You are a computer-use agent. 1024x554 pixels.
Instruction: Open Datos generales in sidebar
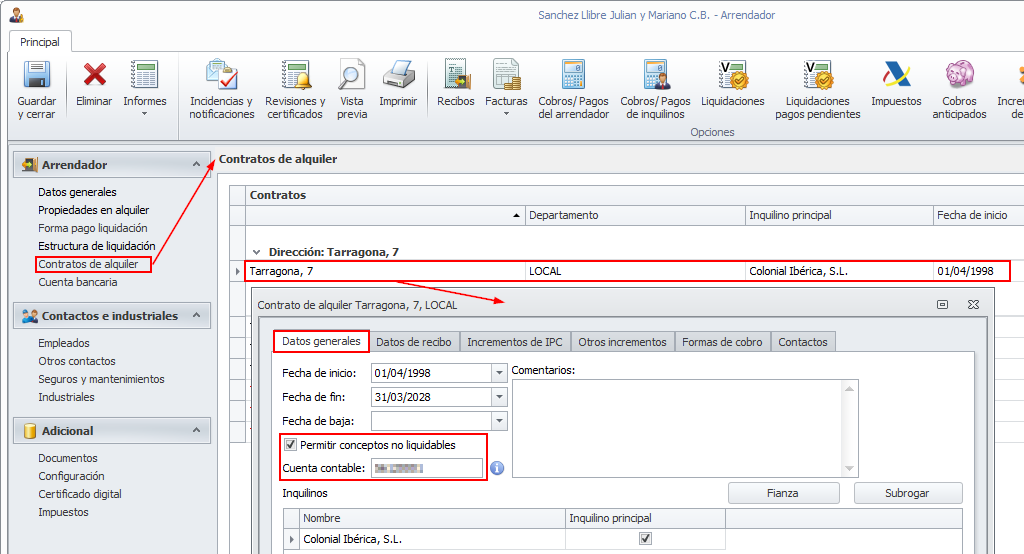click(77, 192)
